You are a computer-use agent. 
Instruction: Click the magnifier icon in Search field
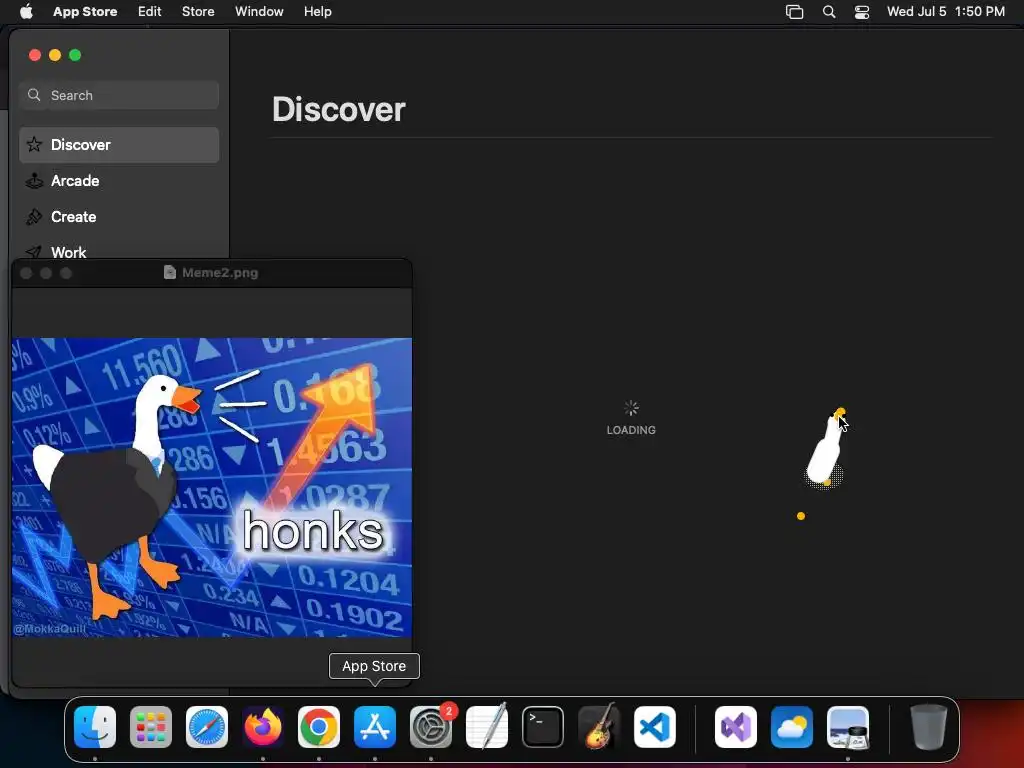[34, 95]
